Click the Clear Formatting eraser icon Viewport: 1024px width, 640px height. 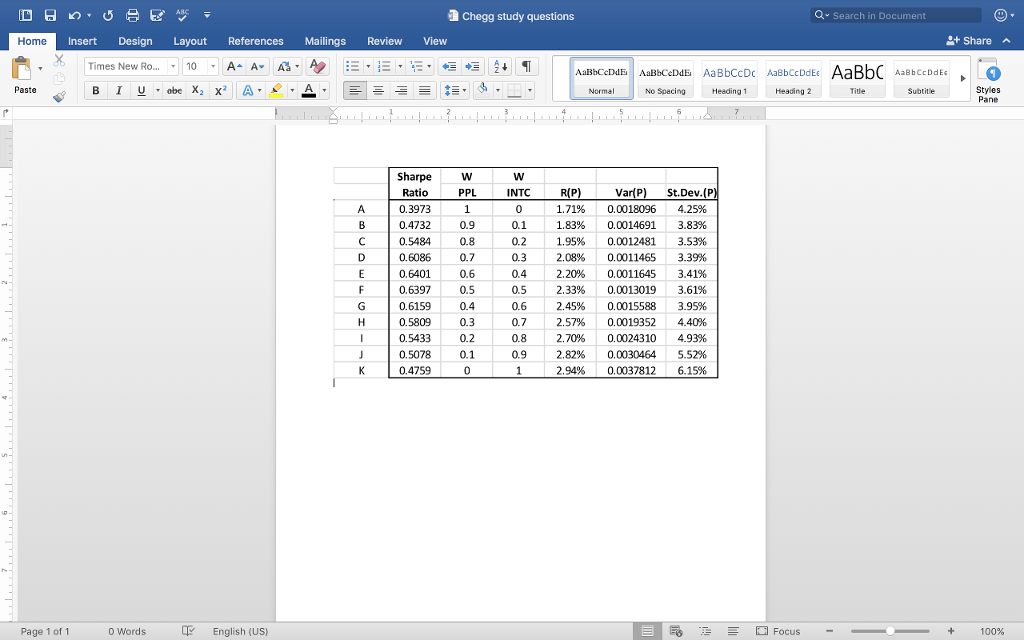pos(317,66)
